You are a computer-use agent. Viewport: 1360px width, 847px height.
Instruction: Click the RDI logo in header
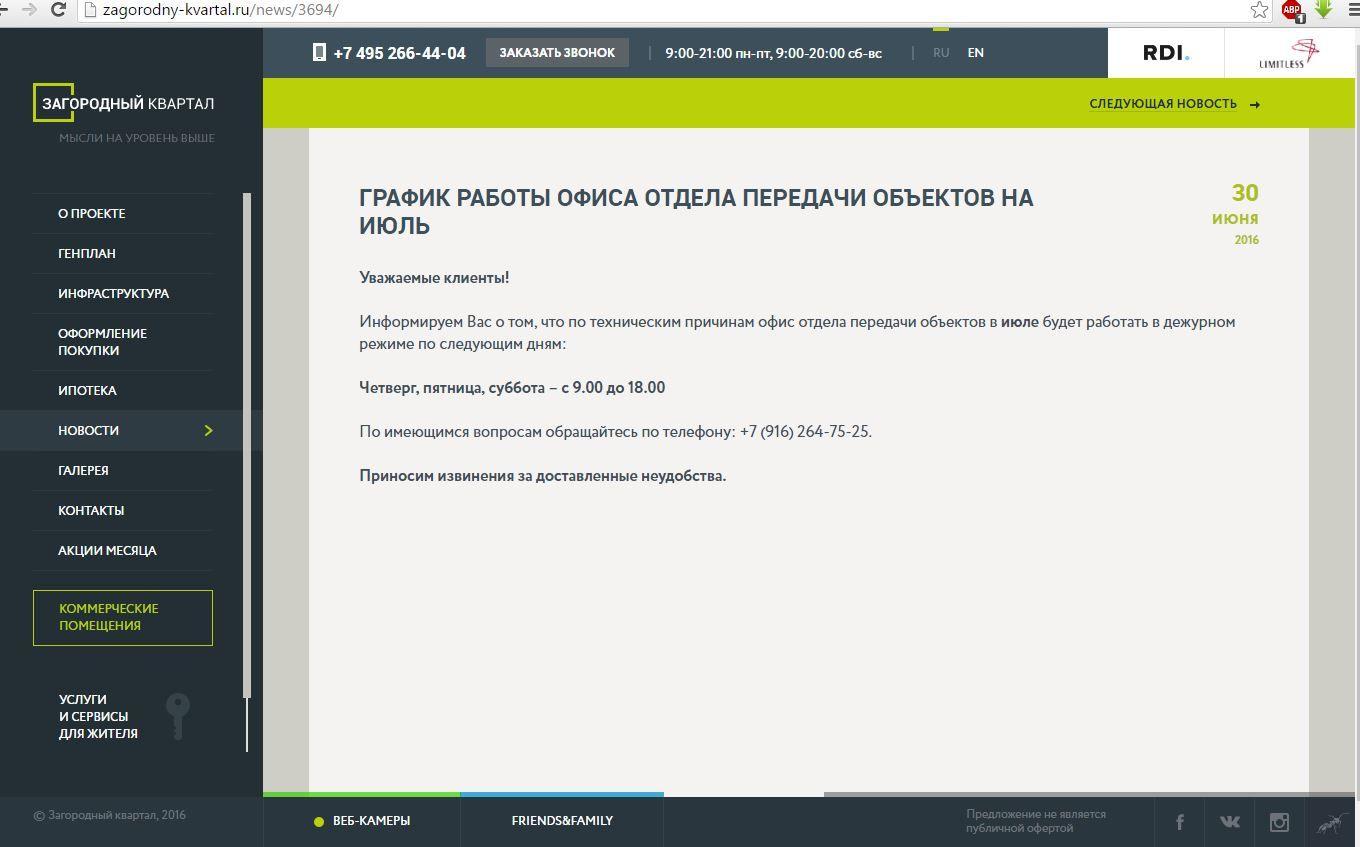1166,53
